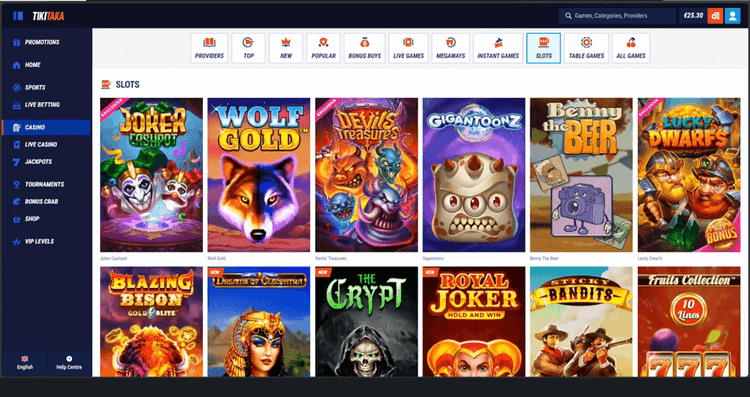Select the Table Games category tab

coord(586,48)
